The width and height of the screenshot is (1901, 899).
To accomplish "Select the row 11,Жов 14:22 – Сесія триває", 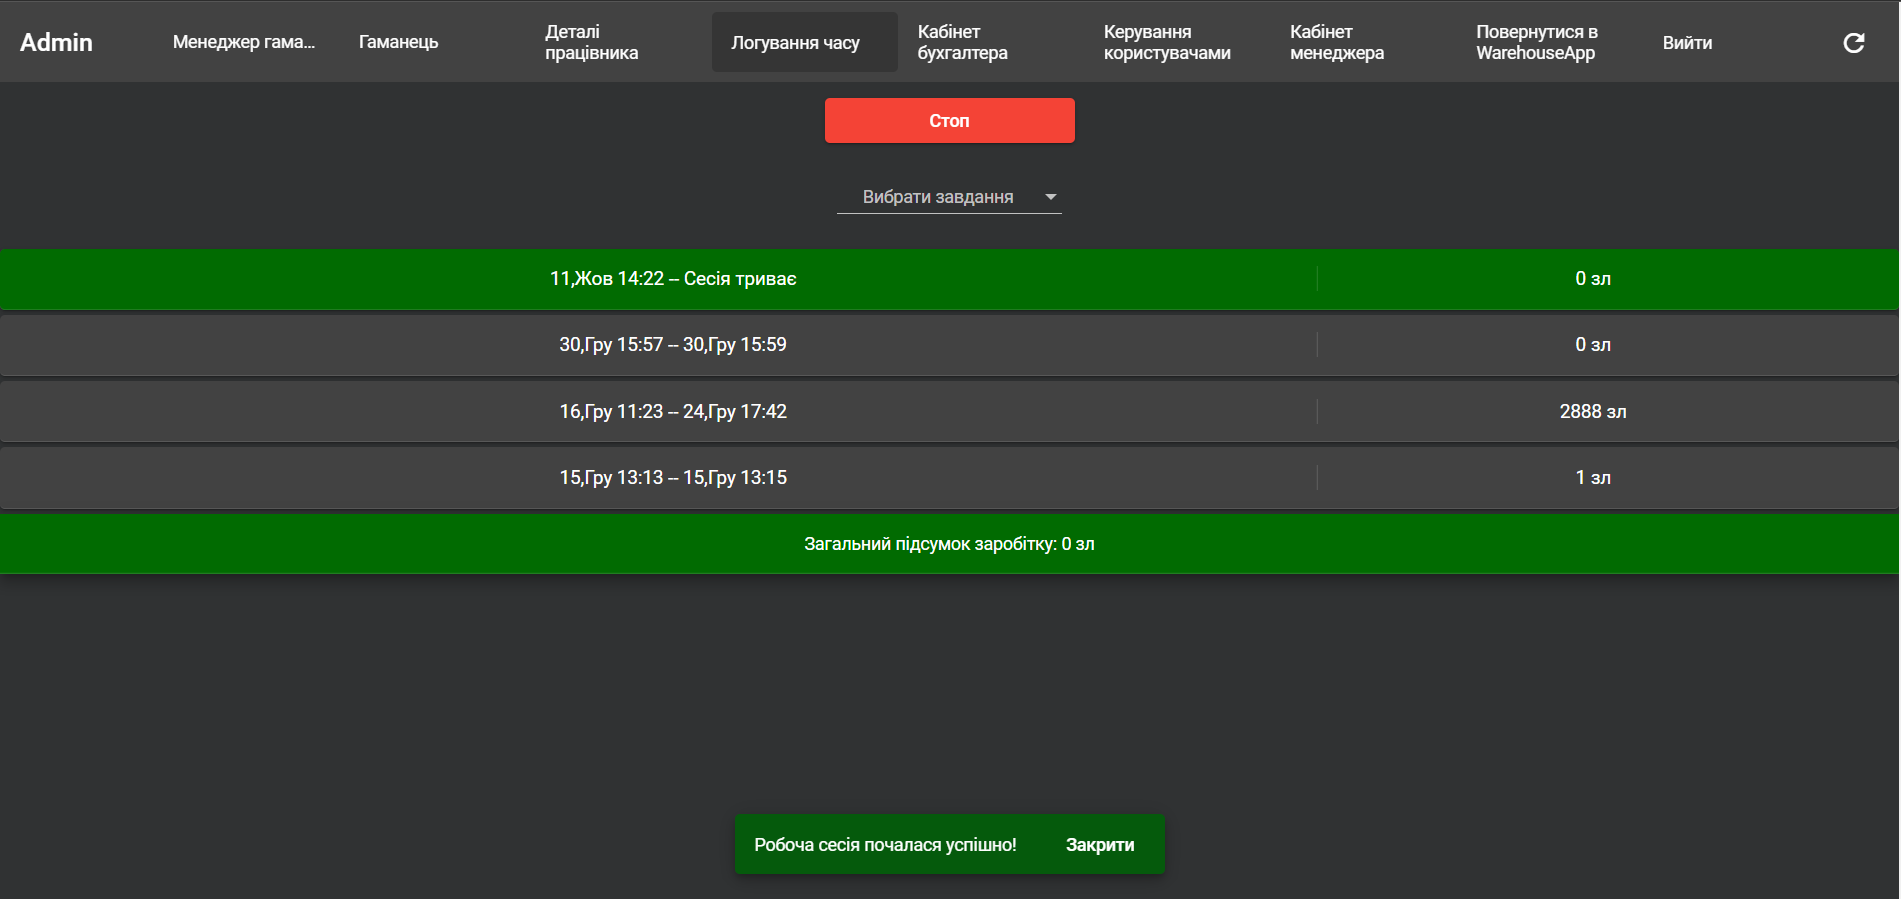I will (x=949, y=279).
